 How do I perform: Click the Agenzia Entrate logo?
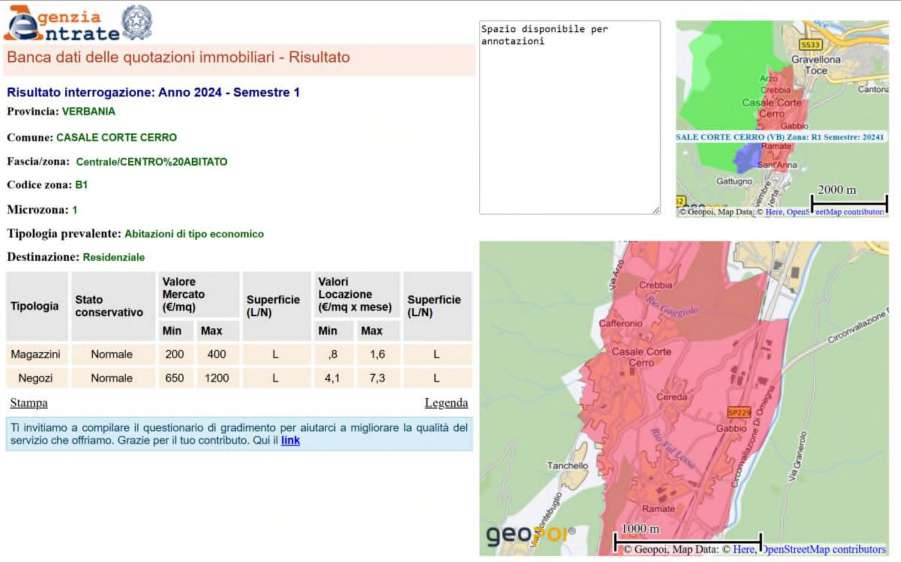pyautogui.click(x=60, y=22)
